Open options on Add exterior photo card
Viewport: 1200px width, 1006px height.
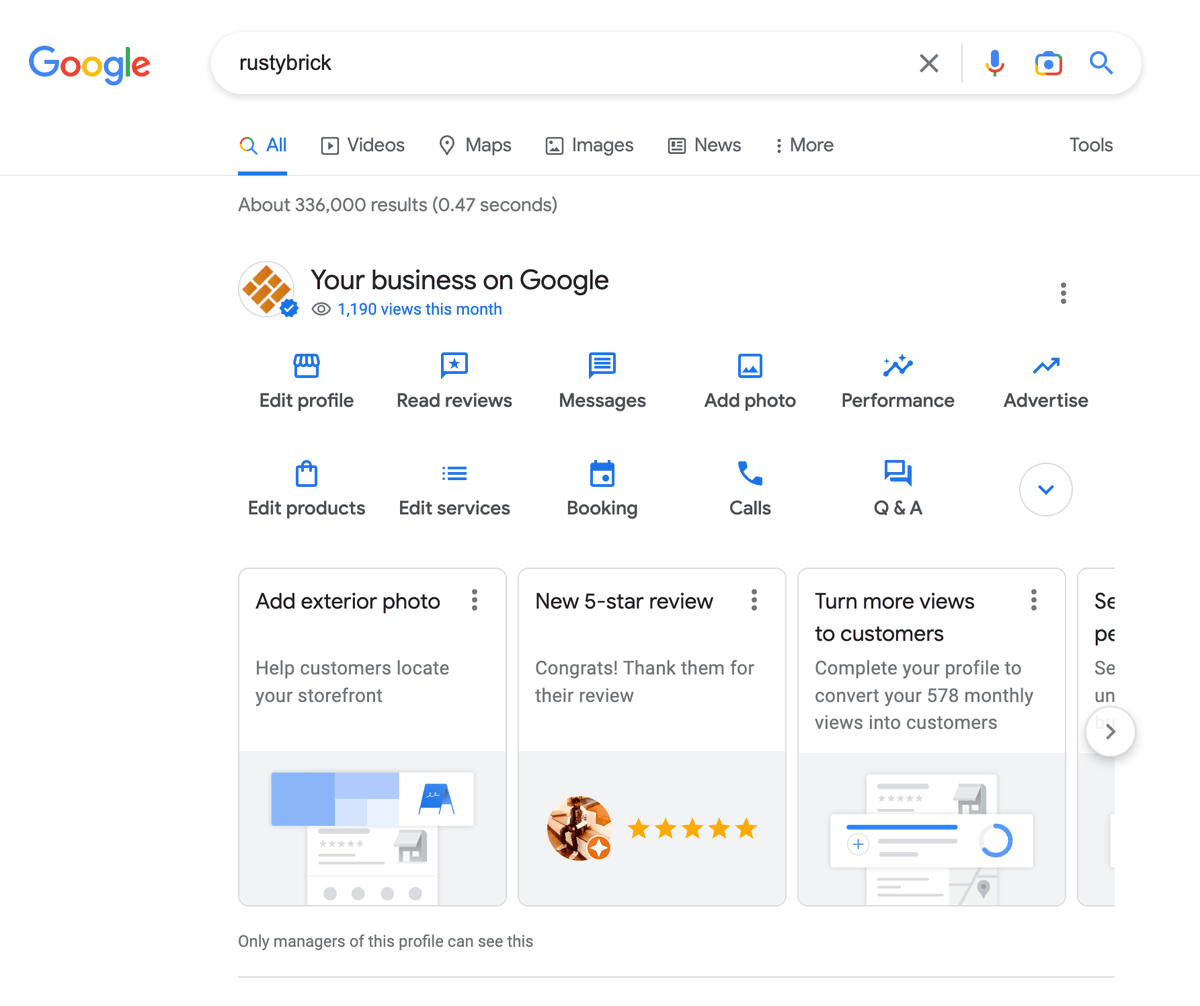click(475, 600)
